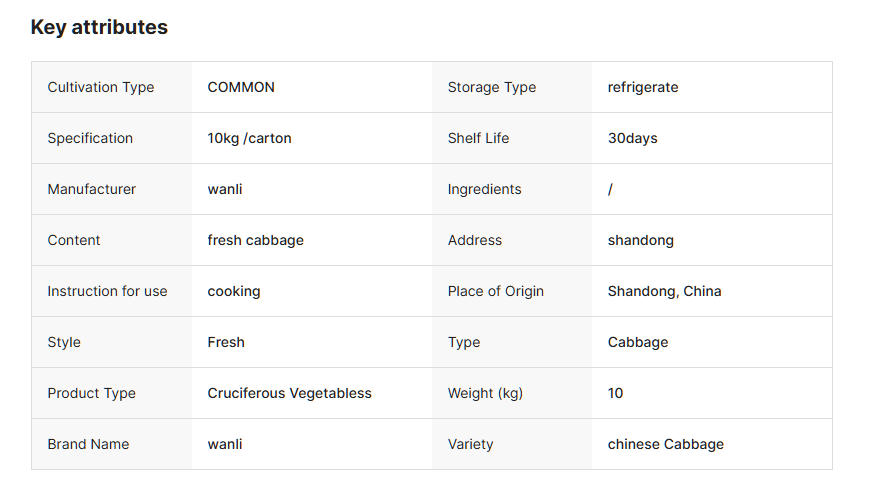Screen dimensions: 882x494
Task: Select the Cultivation Type label
Action: (x=101, y=87)
